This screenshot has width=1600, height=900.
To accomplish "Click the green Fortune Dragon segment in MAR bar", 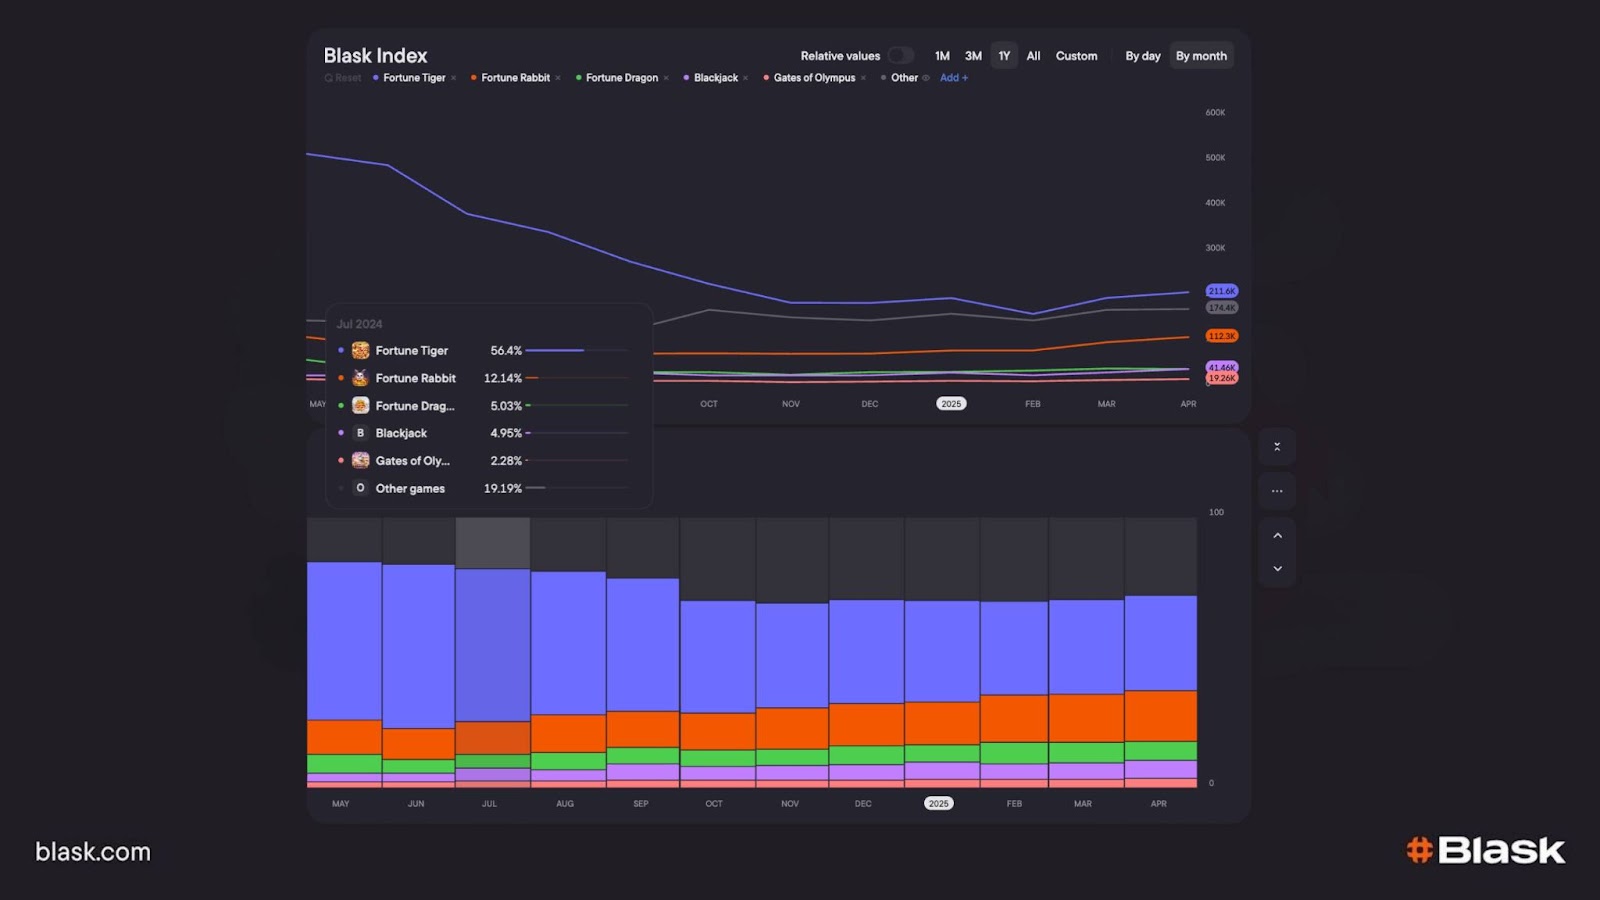I will 1086,753.
